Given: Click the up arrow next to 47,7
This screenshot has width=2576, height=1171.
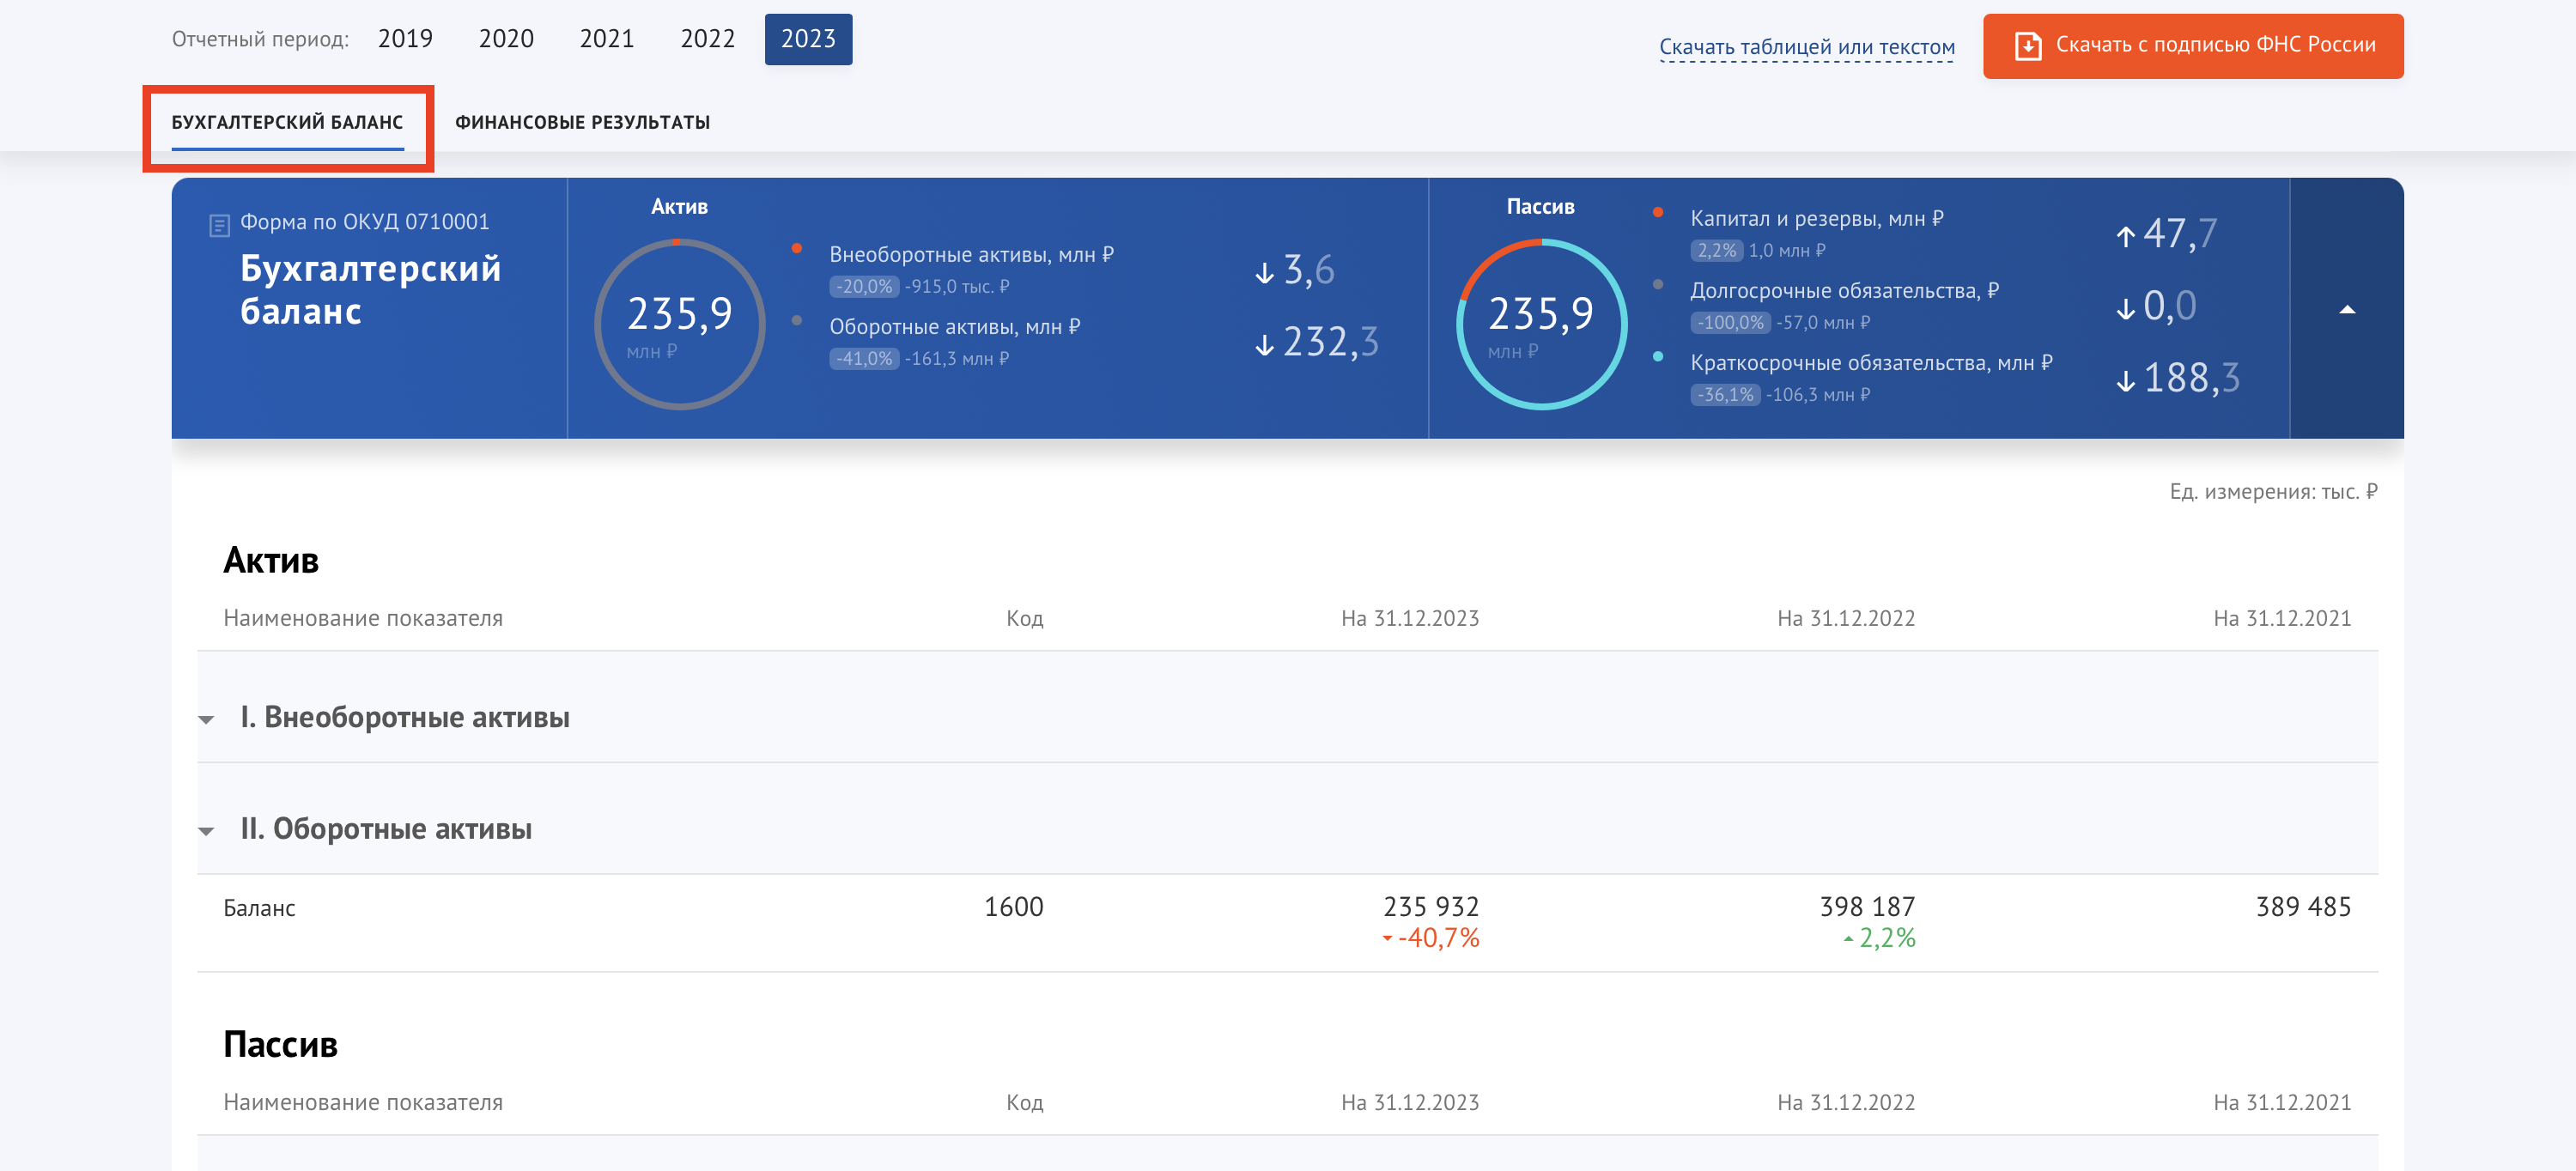Looking at the screenshot, I should coord(2125,236).
